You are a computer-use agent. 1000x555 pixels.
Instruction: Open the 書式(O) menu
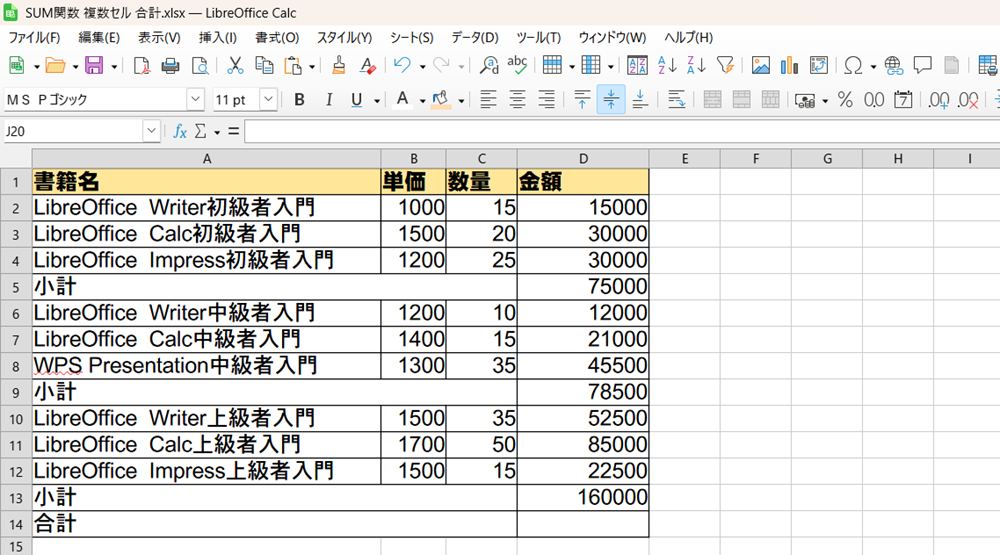tap(277, 38)
